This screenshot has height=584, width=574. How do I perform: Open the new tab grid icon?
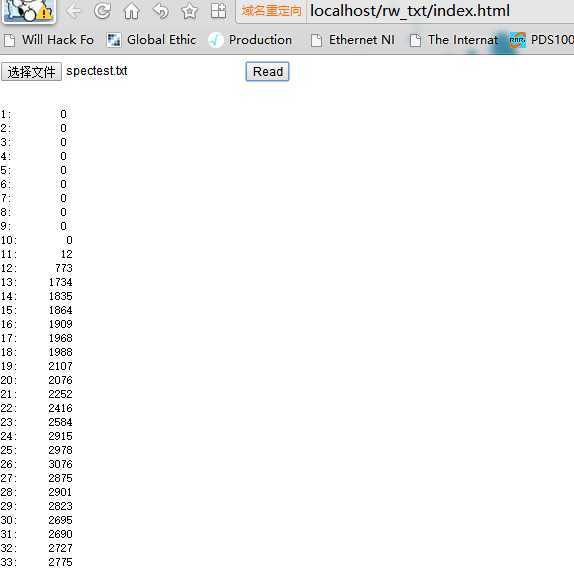click(218, 11)
